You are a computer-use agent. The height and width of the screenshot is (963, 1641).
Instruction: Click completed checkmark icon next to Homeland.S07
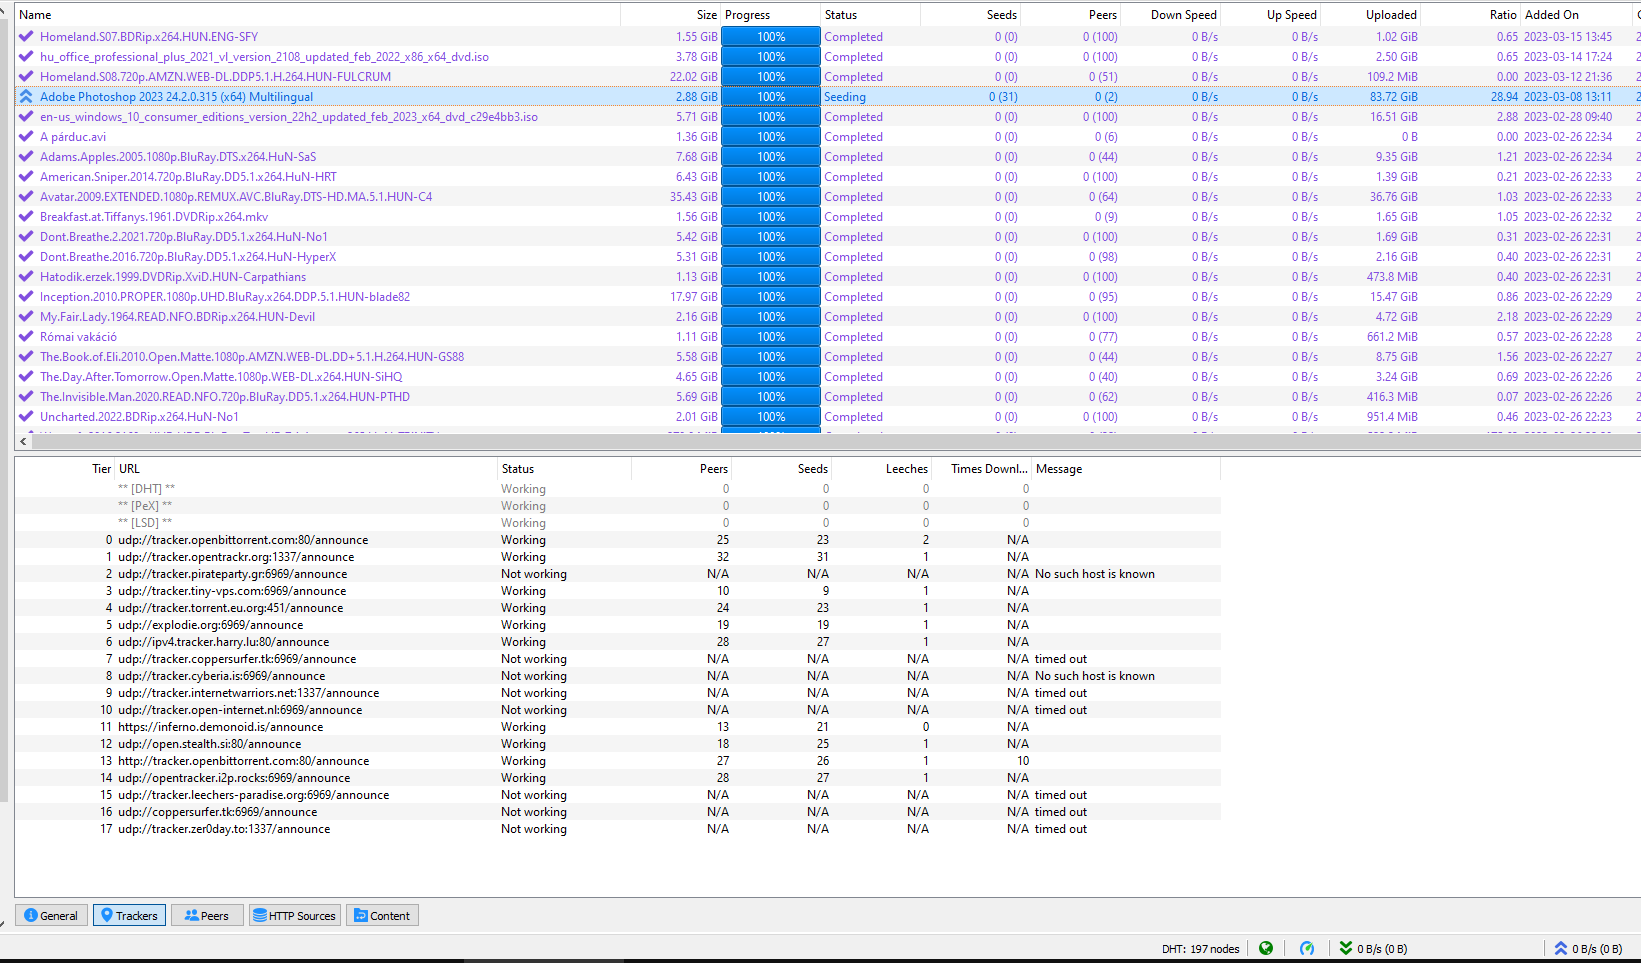point(25,36)
